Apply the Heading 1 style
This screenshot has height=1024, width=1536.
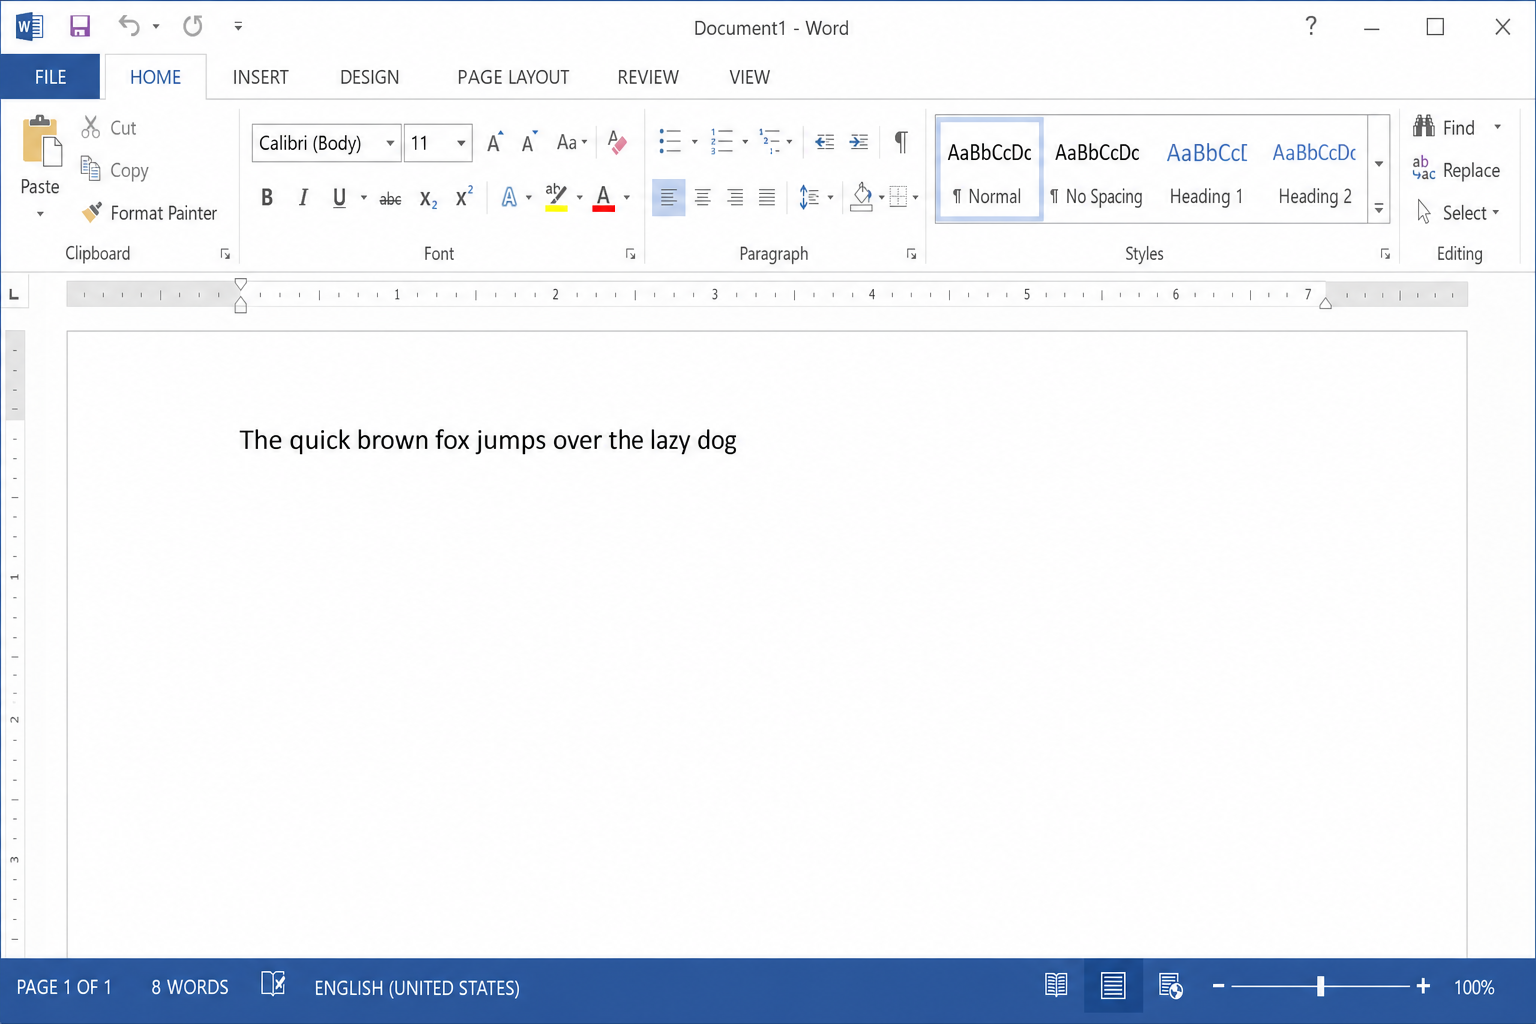(x=1206, y=170)
